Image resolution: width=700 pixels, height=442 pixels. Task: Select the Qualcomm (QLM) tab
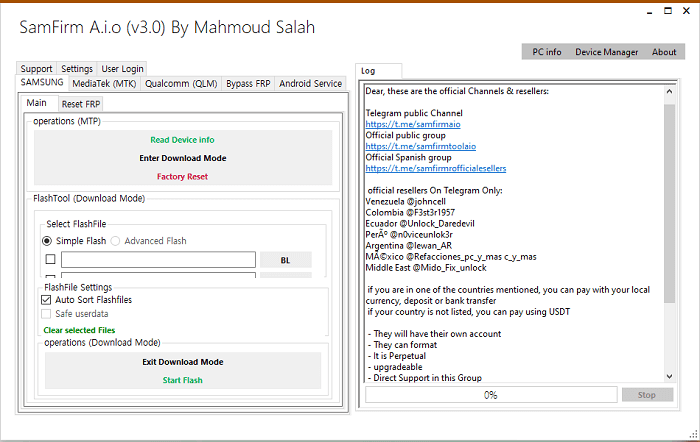pyautogui.click(x=181, y=83)
